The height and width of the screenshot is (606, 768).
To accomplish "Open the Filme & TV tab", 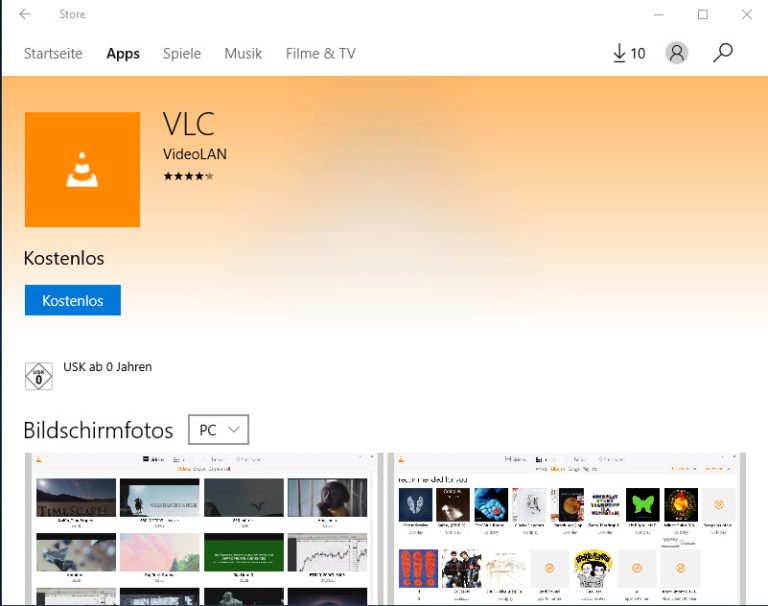I will (321, 53).
